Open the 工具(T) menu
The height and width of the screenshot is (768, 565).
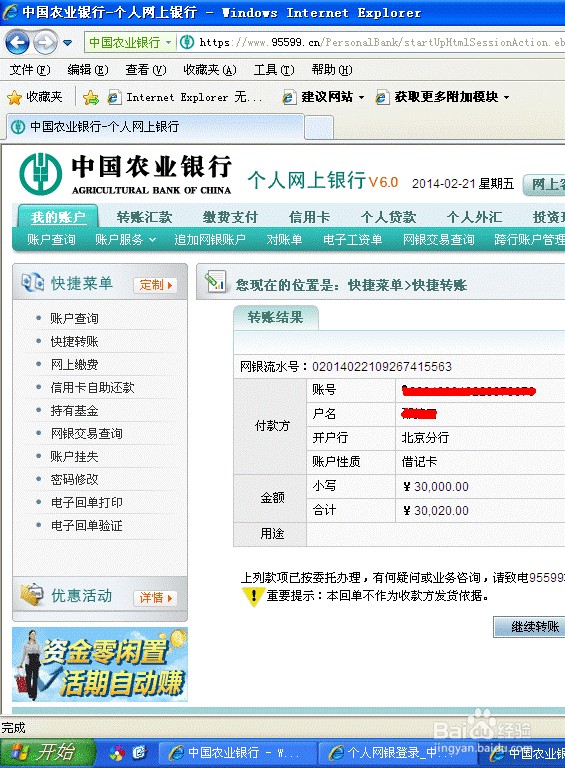pos(274,70)
